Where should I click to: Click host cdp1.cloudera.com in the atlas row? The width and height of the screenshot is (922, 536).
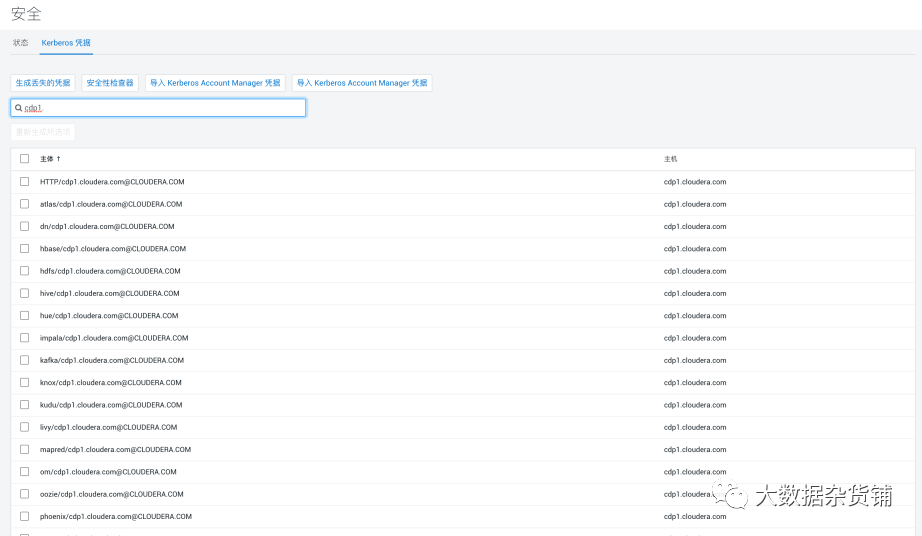(695, 205)
